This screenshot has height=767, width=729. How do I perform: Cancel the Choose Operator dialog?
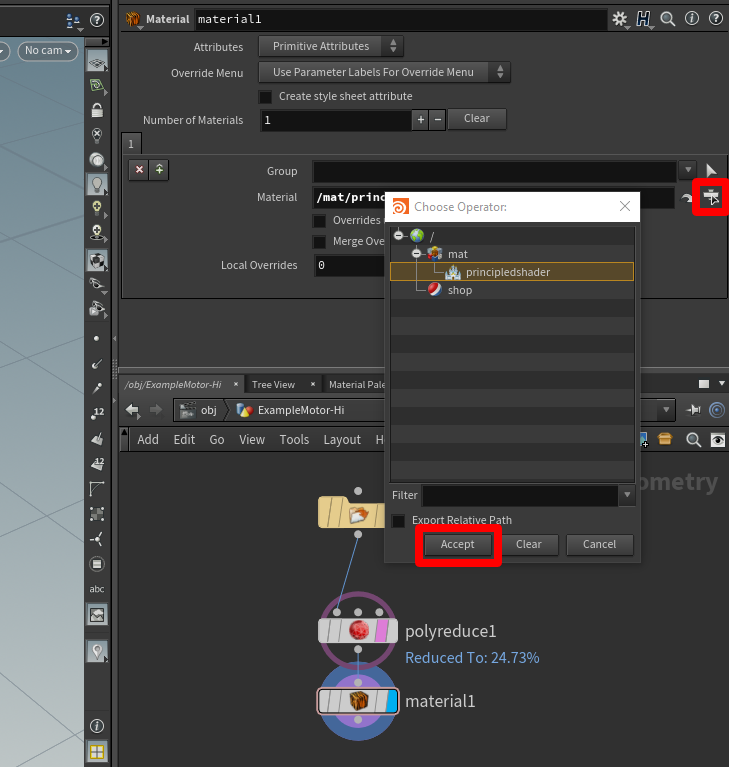click(599, 545)
